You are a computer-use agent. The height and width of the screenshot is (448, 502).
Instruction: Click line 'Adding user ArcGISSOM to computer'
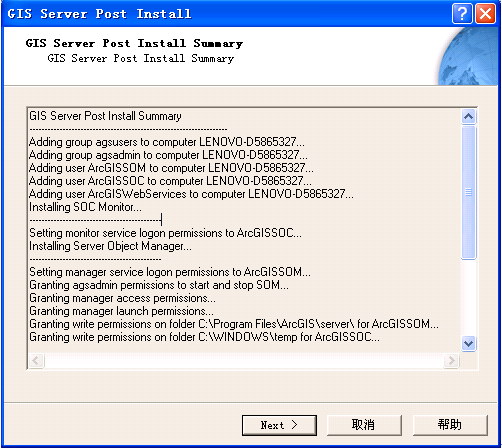[171, 168]
